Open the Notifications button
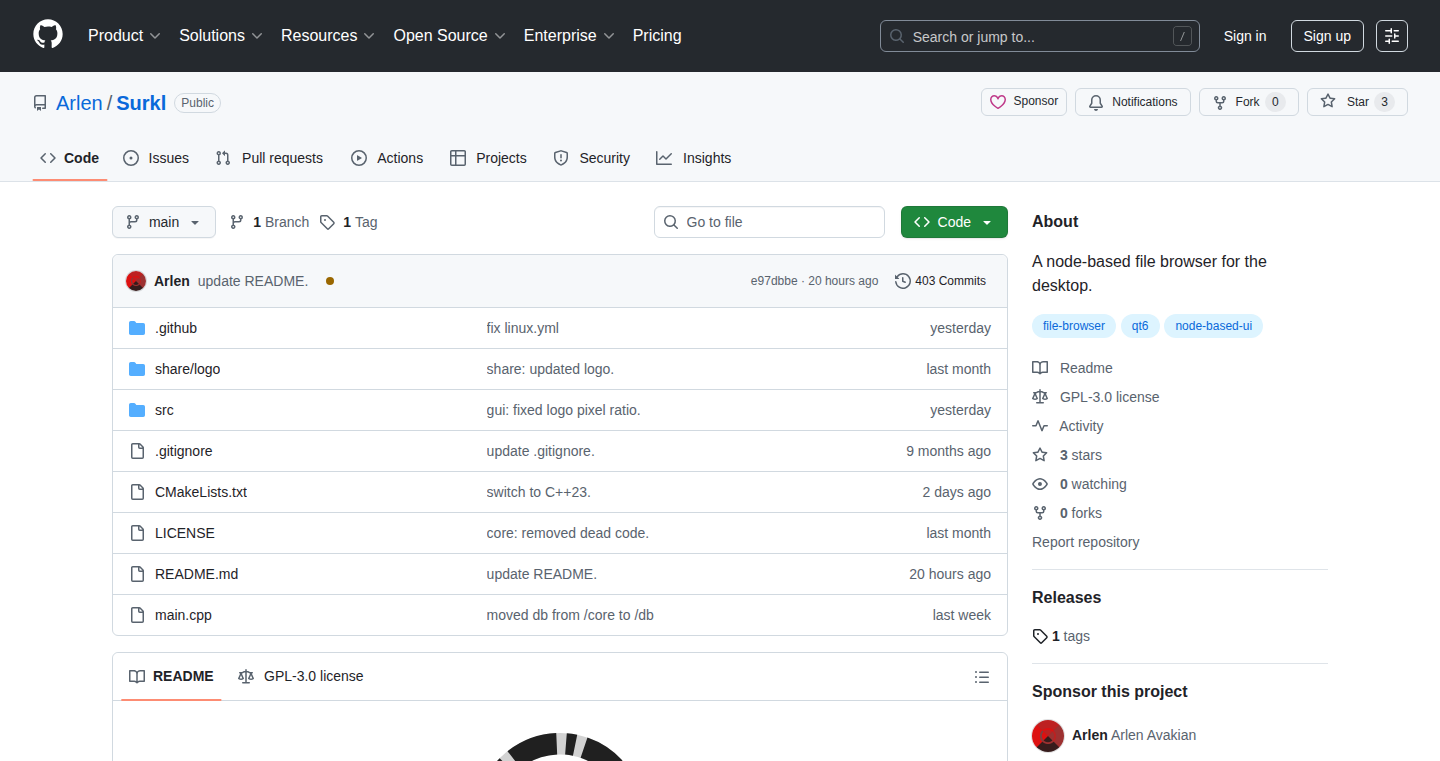 1133,102
